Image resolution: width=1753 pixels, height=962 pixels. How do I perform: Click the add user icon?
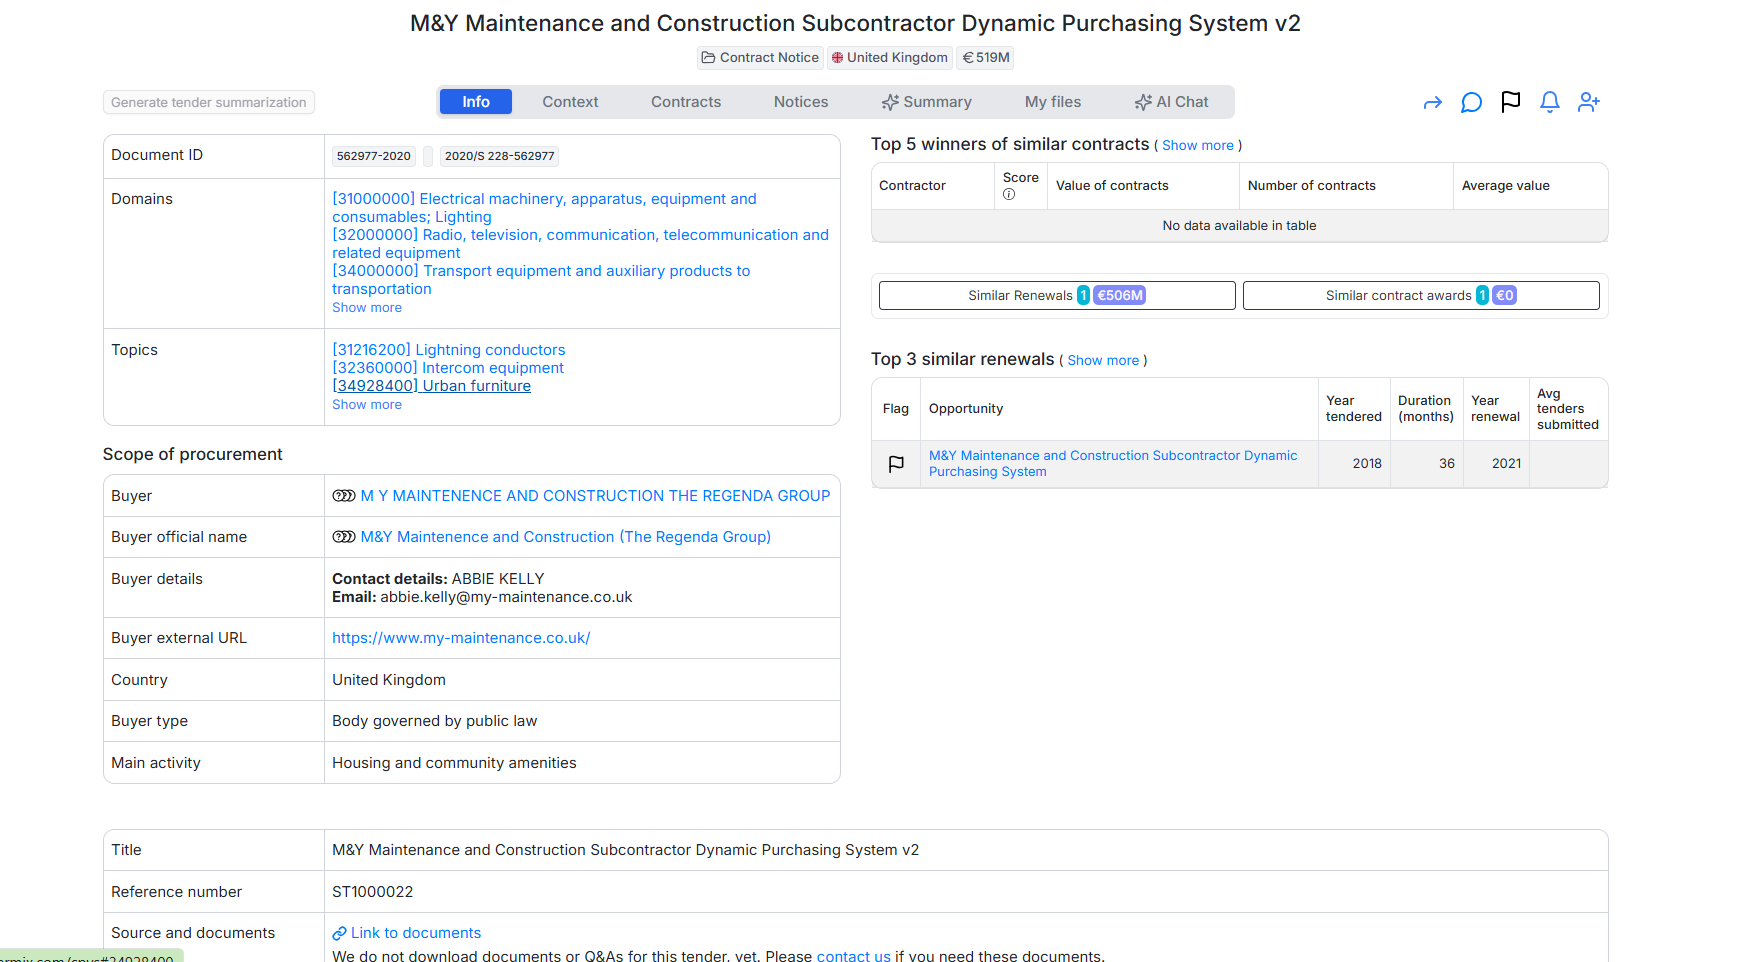[1589, 102]
